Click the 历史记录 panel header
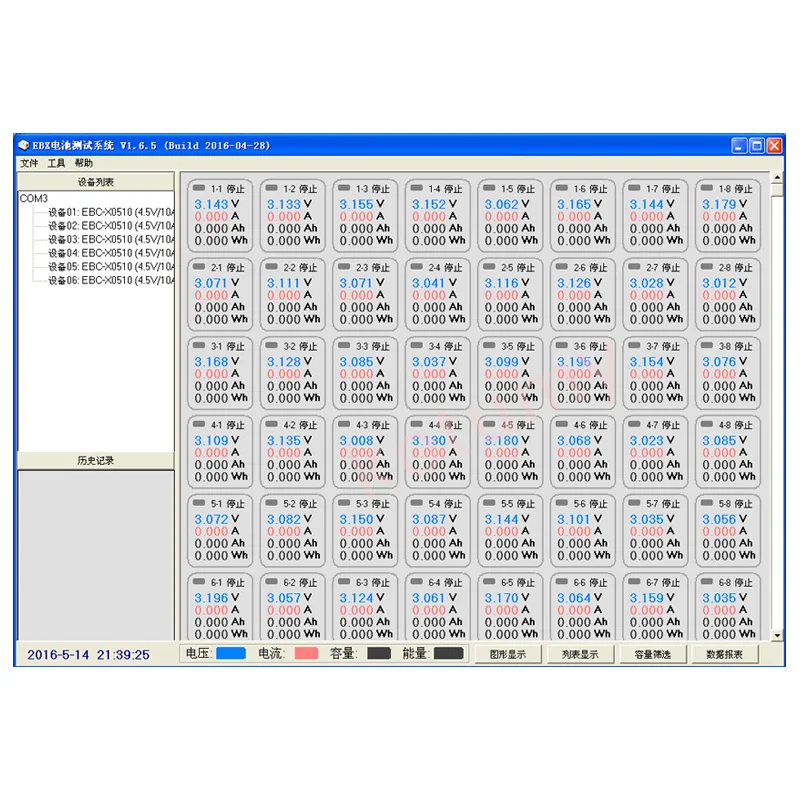The image size is (800, 800). pyautogui.click(x=96, y=460)
